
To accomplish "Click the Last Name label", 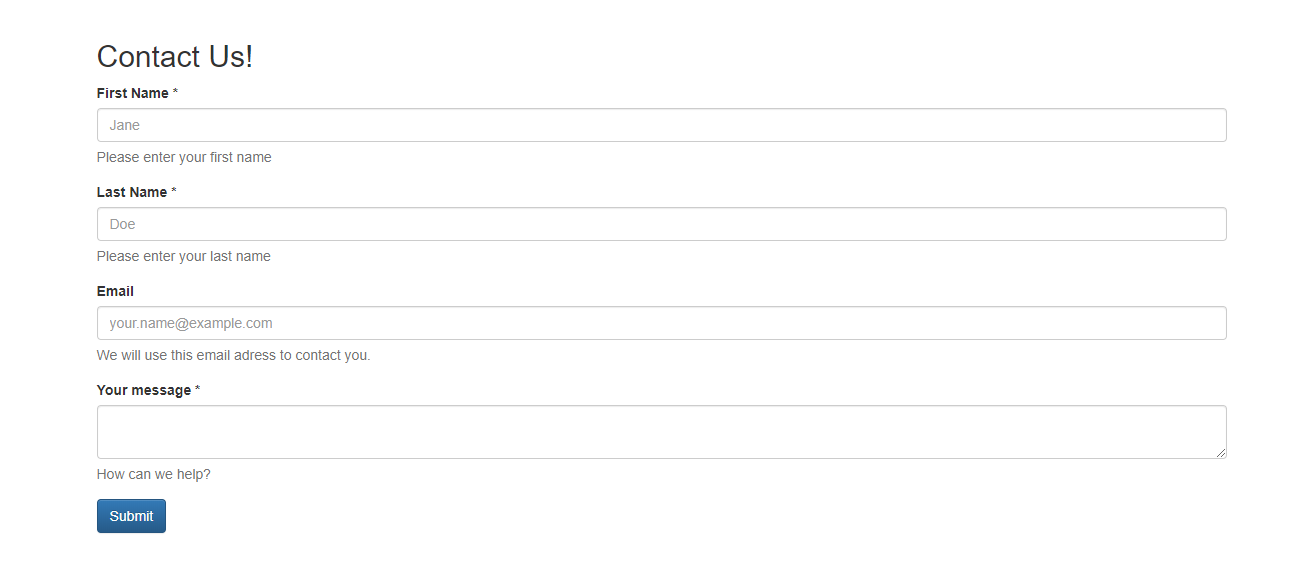I will [x=132, y=192].
